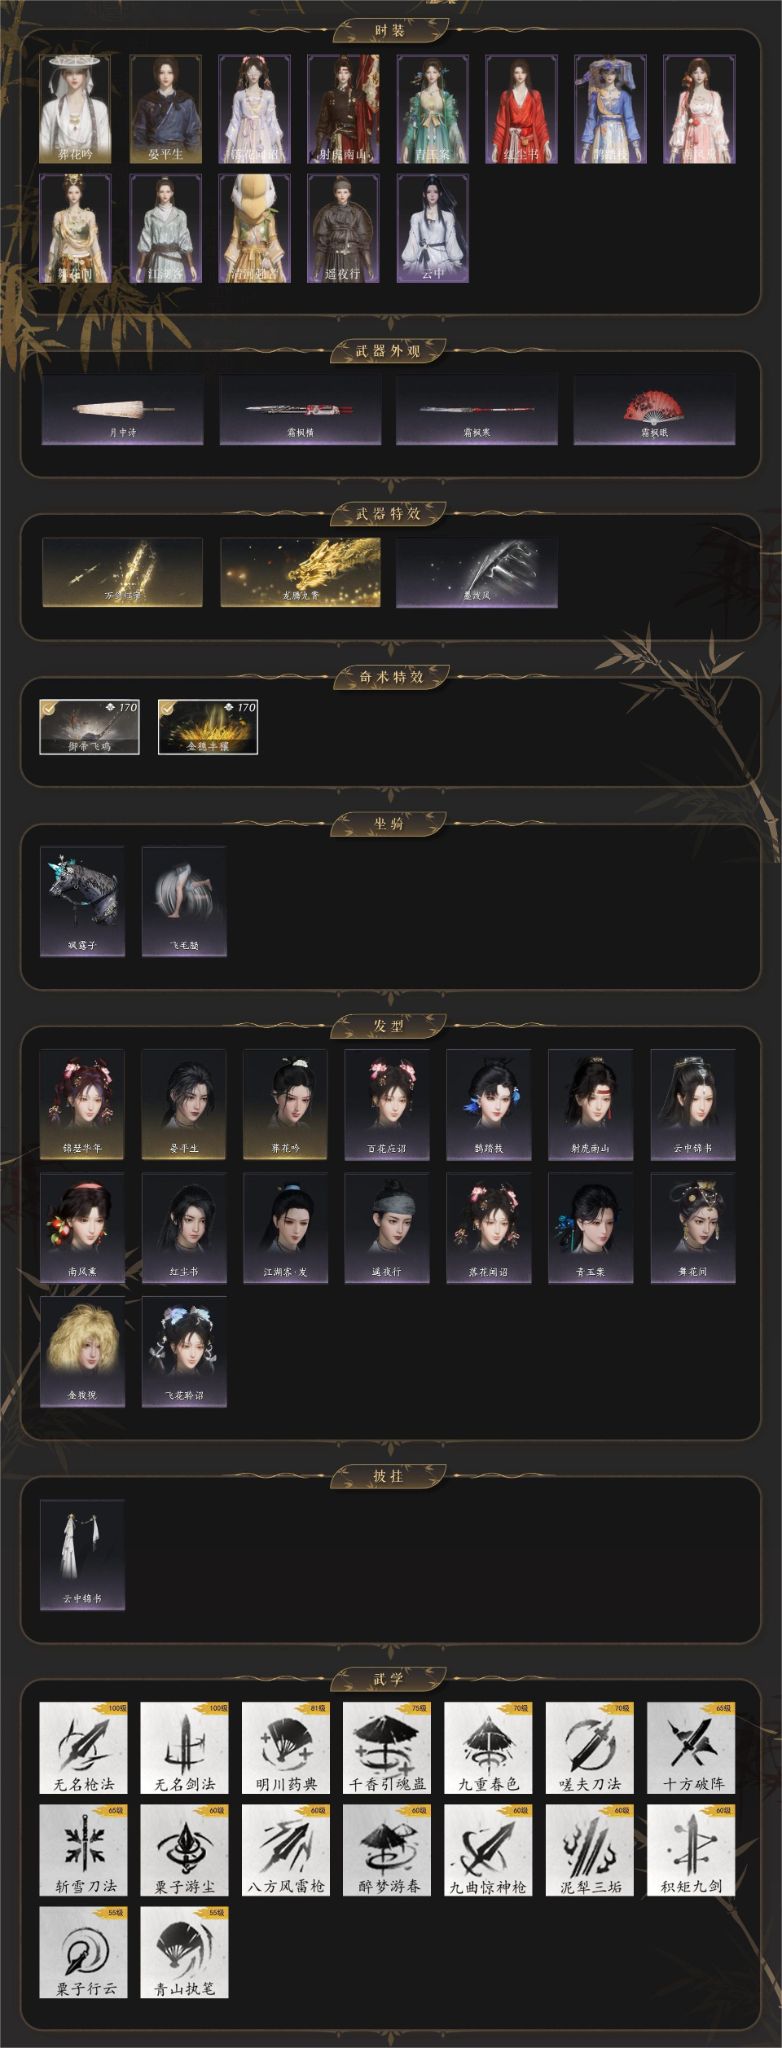This screenshot has height=2048, width=782.
Task: Select the 月中诗 umbrella weapon skin
Action: [122, 409]
